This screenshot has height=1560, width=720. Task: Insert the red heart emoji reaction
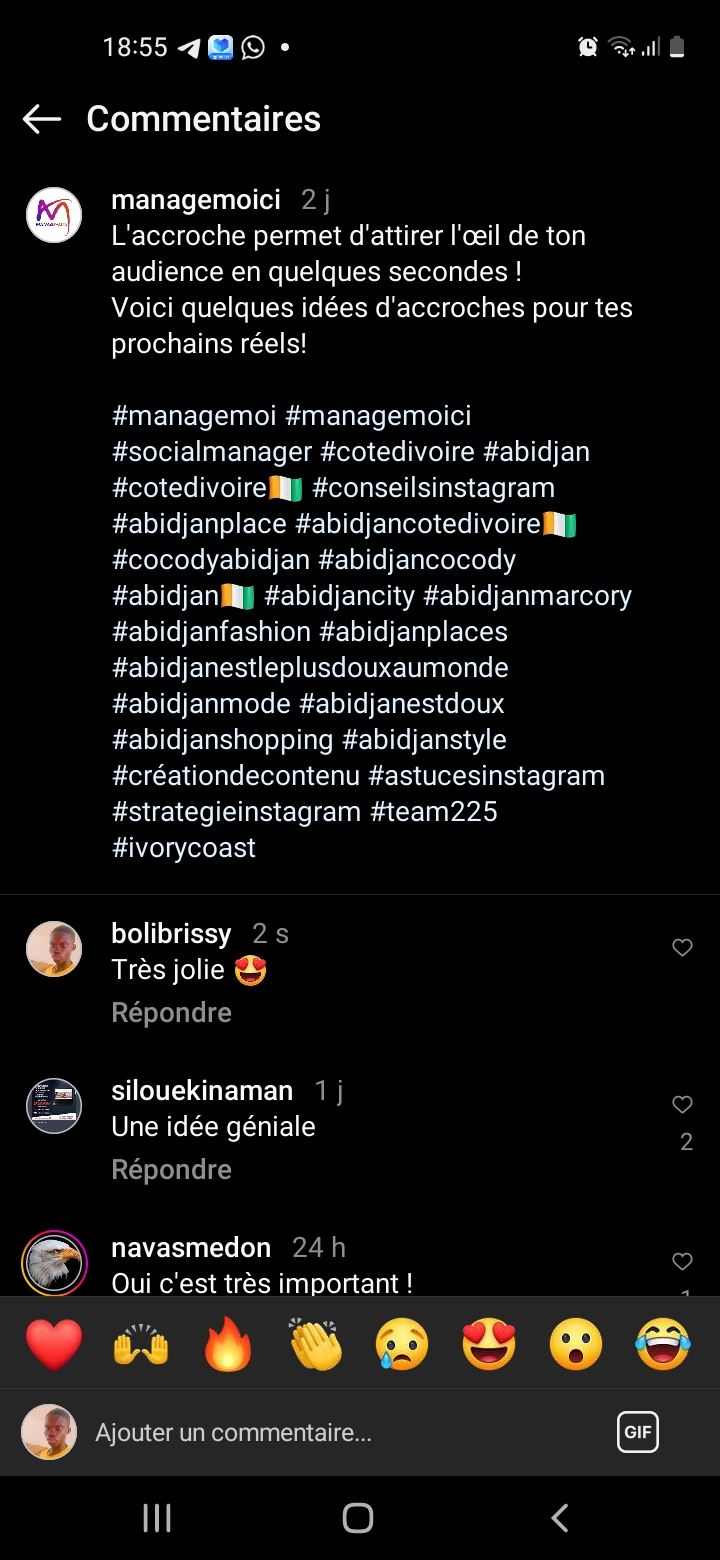coord(54,1345)
